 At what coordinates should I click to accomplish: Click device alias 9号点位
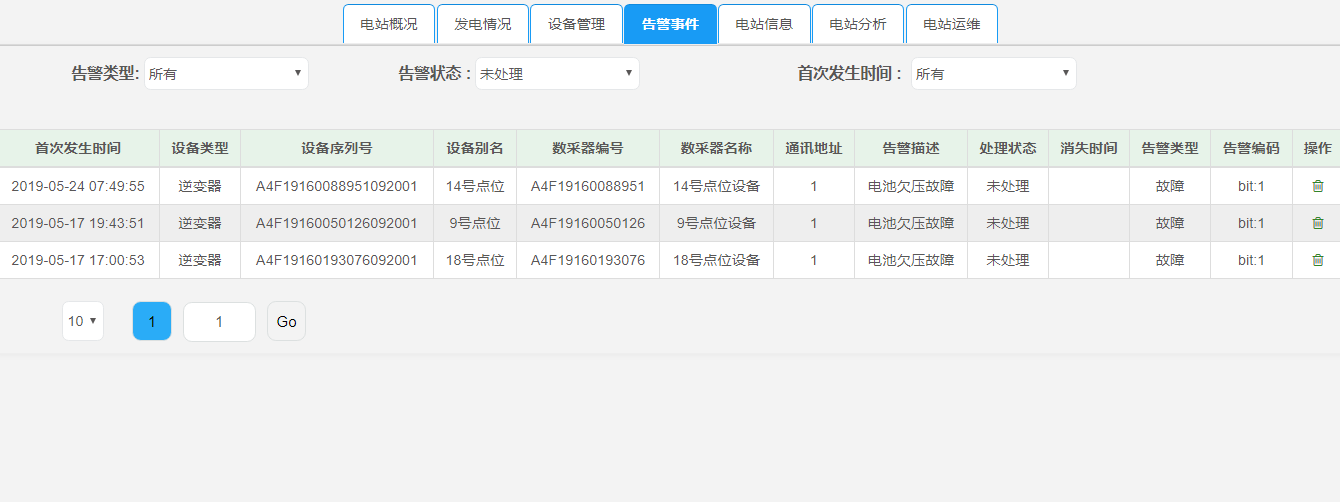tap(475, 223)
